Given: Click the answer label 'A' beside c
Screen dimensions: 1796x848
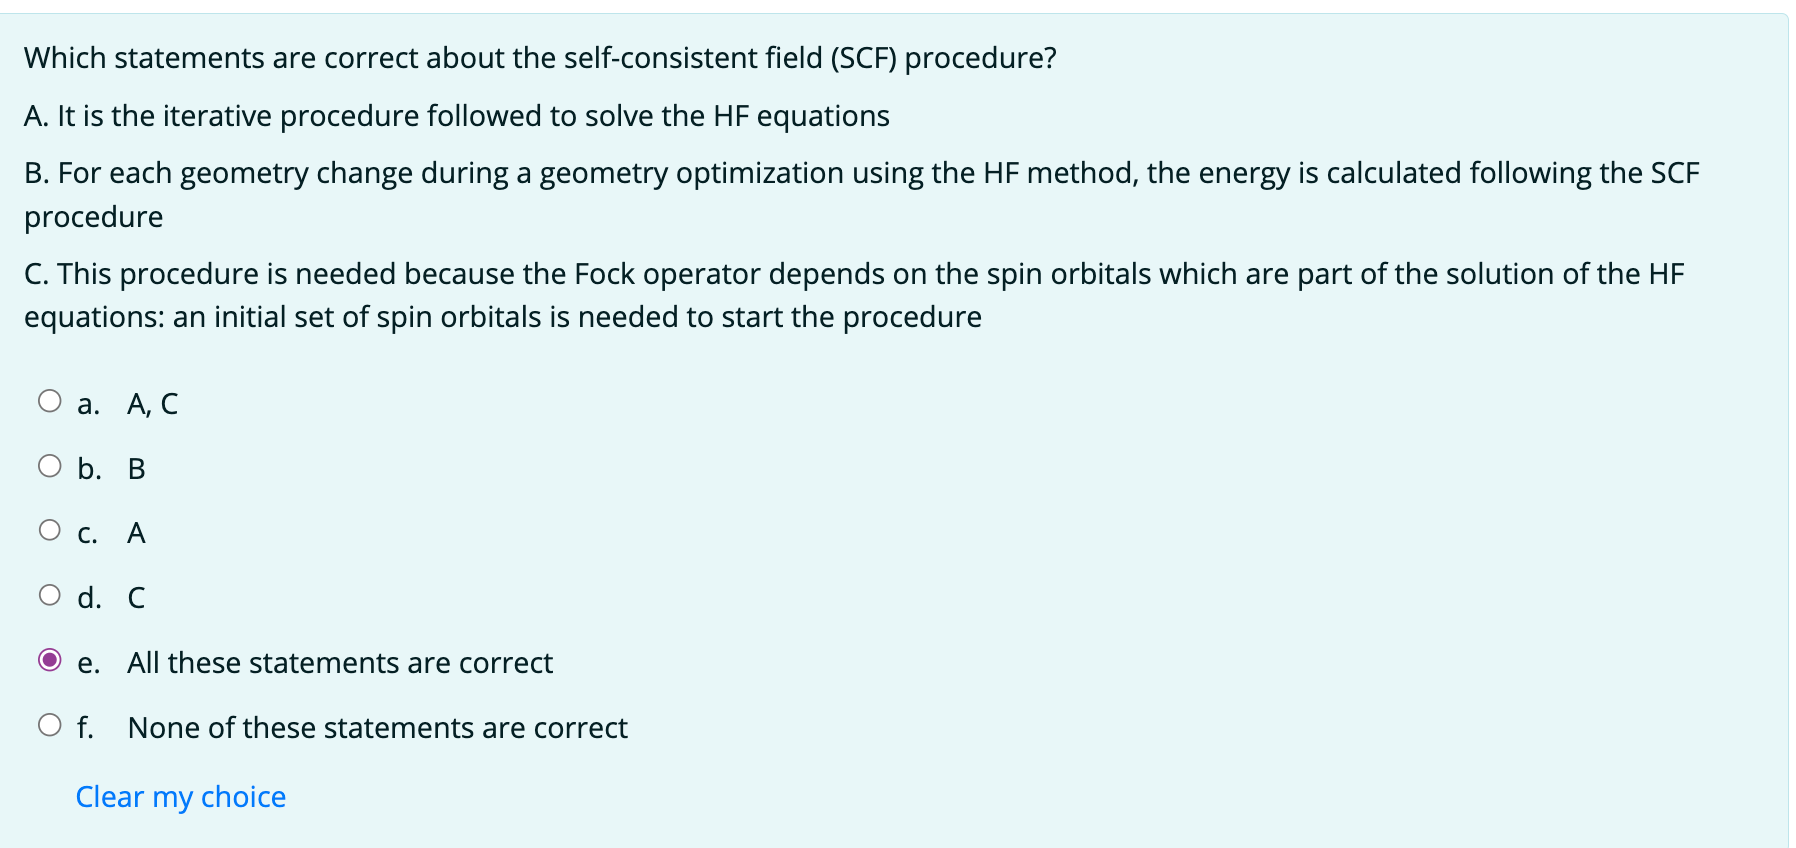Looking at the screenshot, I should tap(136, 533).
